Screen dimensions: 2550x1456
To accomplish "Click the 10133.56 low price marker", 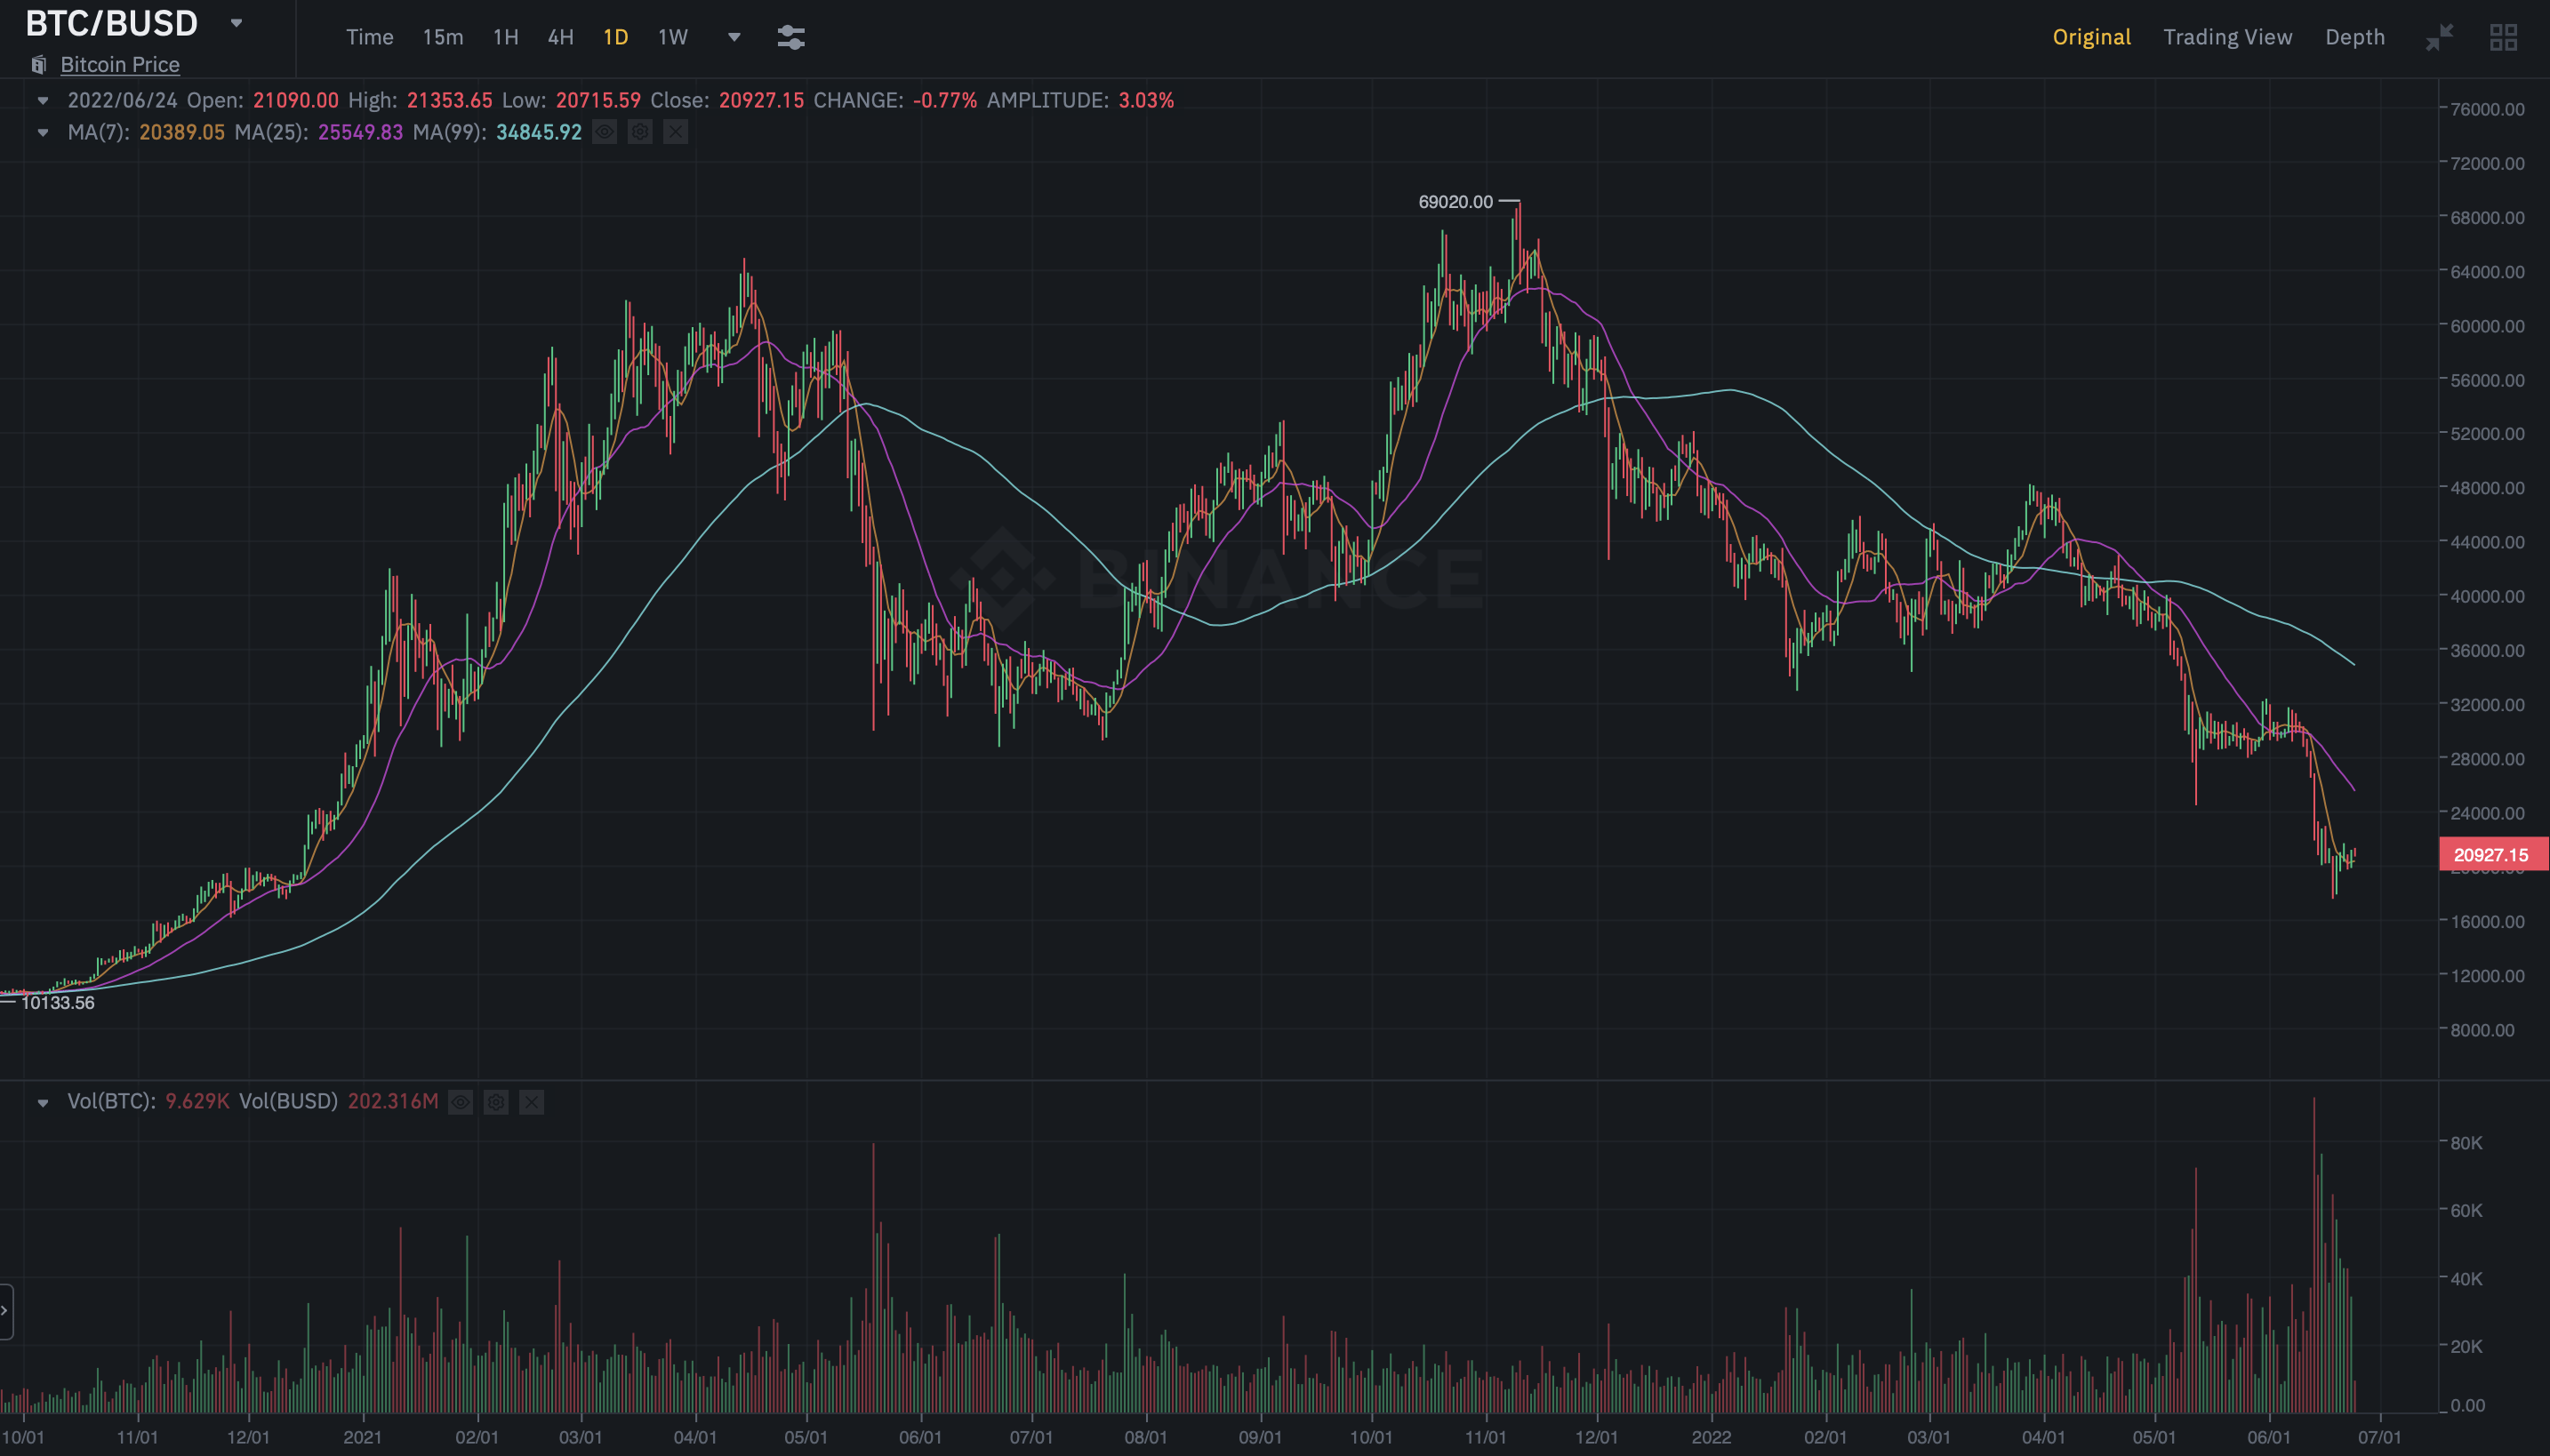I will point(57,1002).
